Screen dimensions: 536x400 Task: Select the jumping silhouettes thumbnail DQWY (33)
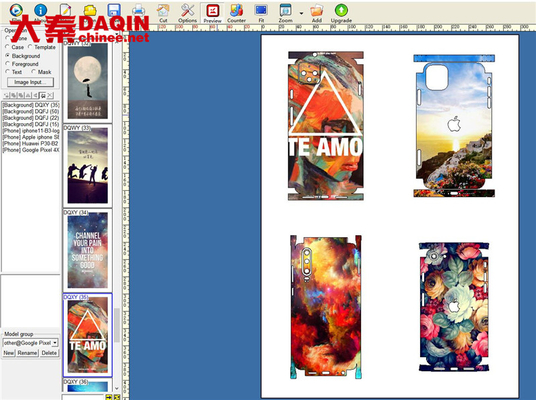pyautogui.click(x=88, y=165)
